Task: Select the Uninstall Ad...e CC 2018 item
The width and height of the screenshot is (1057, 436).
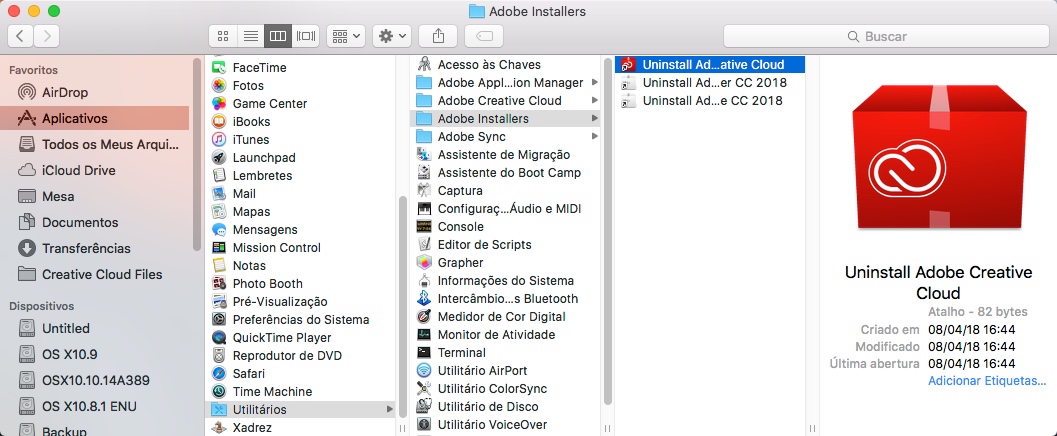Action: click(x=711, y=100)
